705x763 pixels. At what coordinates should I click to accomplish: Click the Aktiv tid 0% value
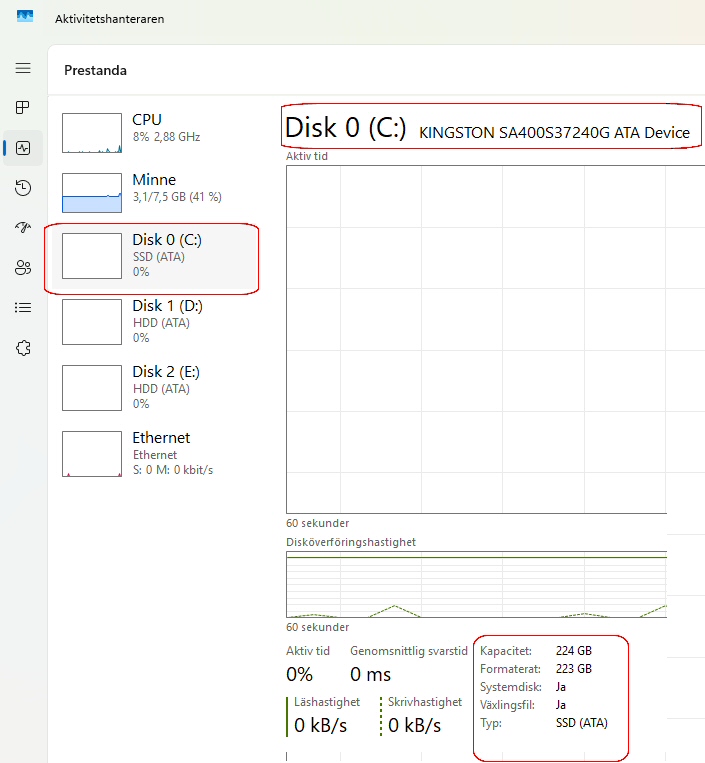tap(299, 674)
